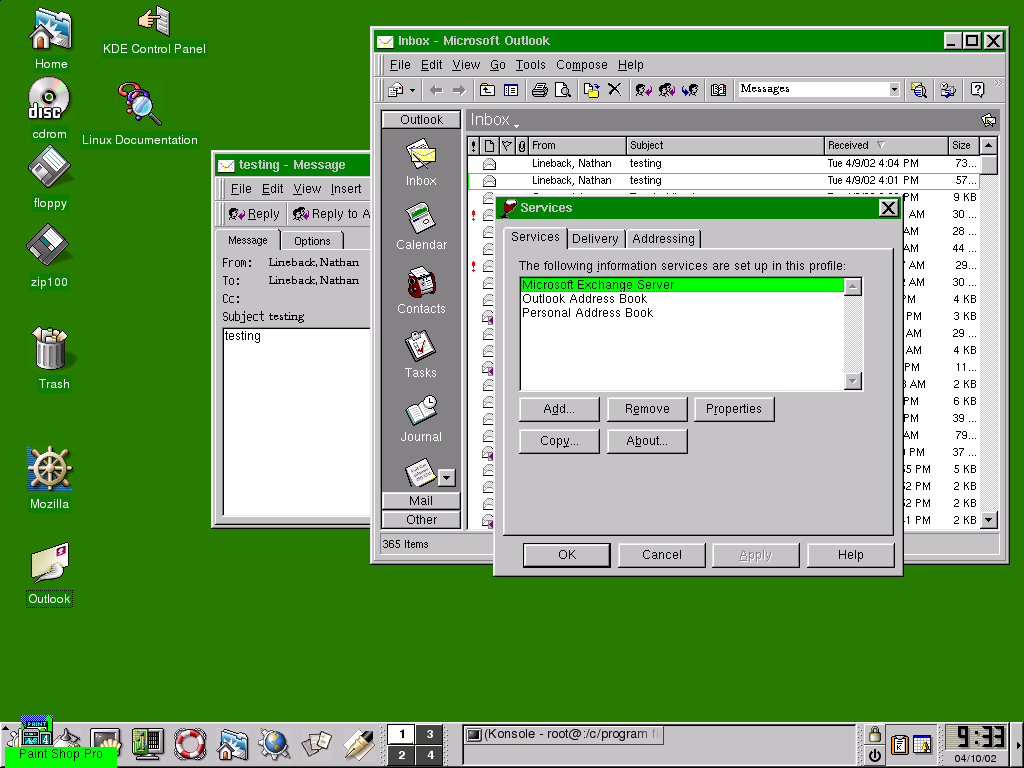The width and height of the screenshot is (1024, 768).
Task: Click the life preserver help icon in the panel
Action: [x=190, y=743]
